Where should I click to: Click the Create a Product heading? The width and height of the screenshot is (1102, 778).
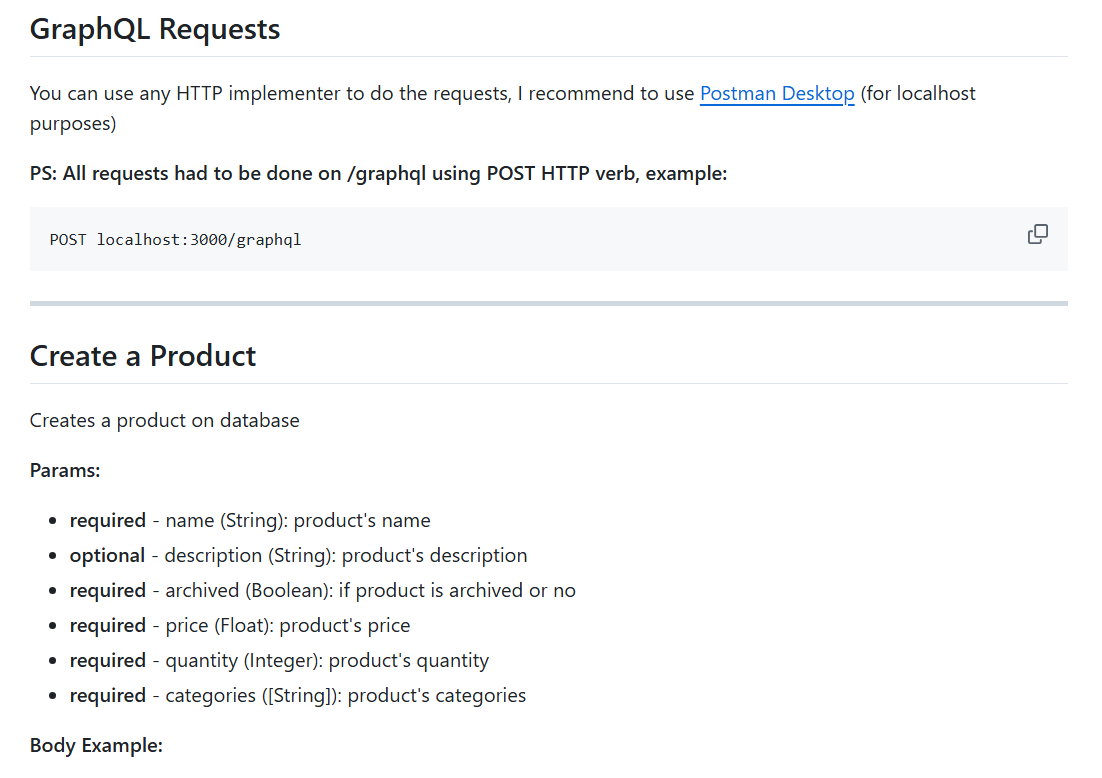click(143, 356)
